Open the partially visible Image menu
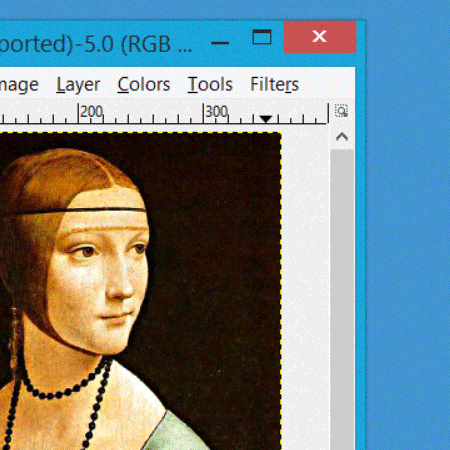450x450 pixels. (19, 85)
